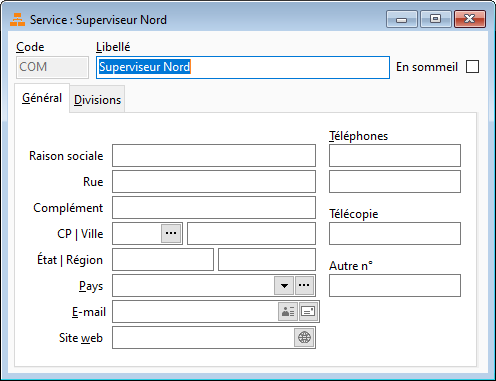Click the Ville city input field
The image size is (496, 381).
click(251, 233)
